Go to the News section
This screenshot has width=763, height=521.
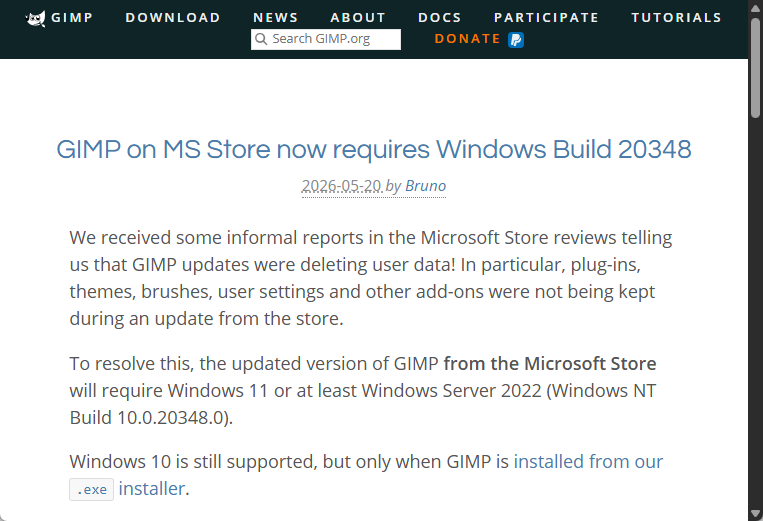(x=275, y=18)
